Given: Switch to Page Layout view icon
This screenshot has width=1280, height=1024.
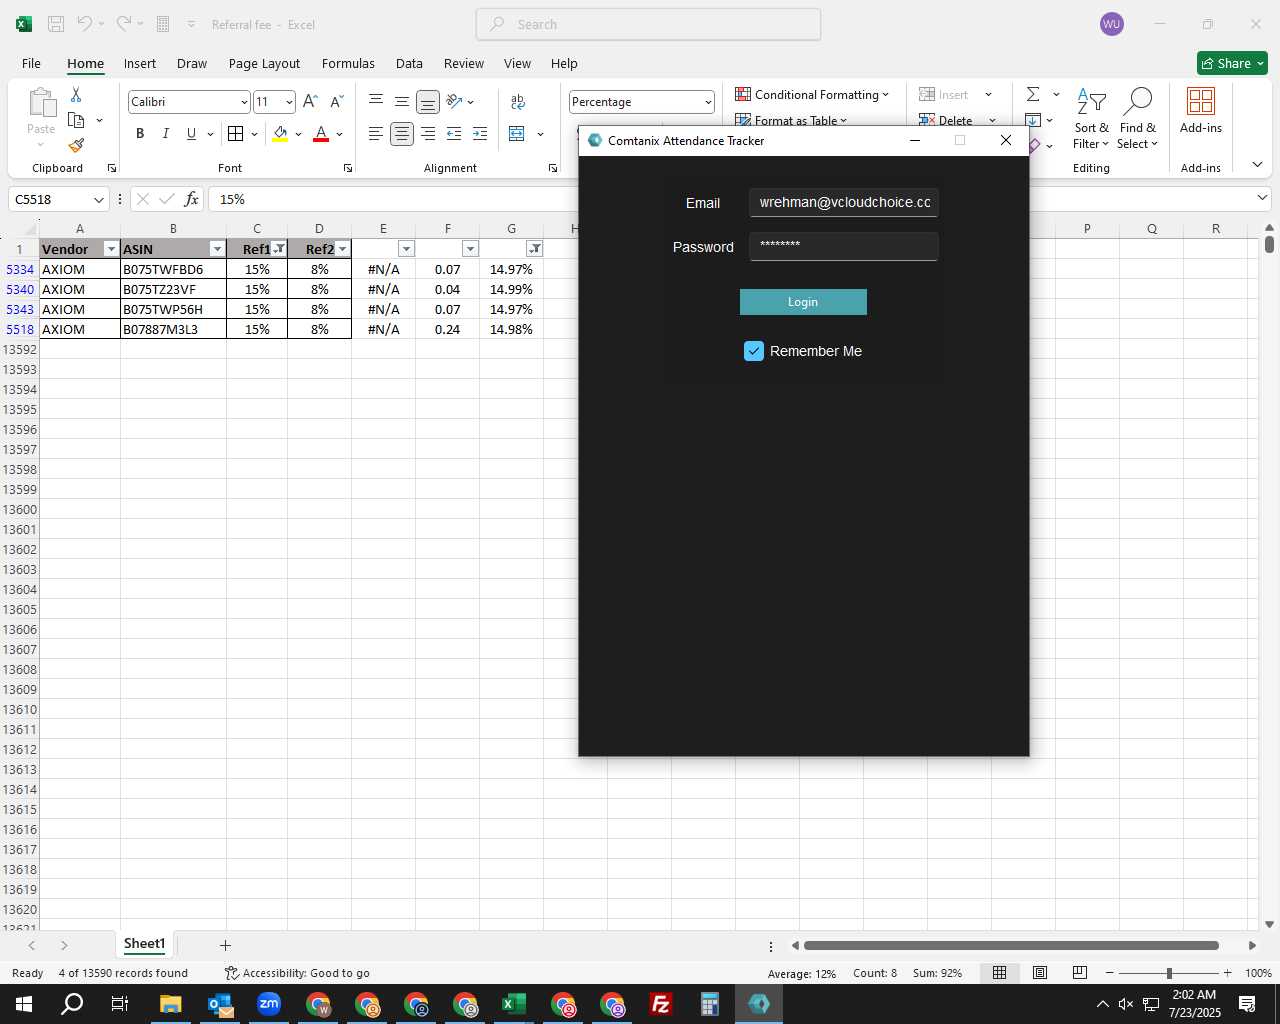Looking at the screenshot, I should pos(1040,973).
